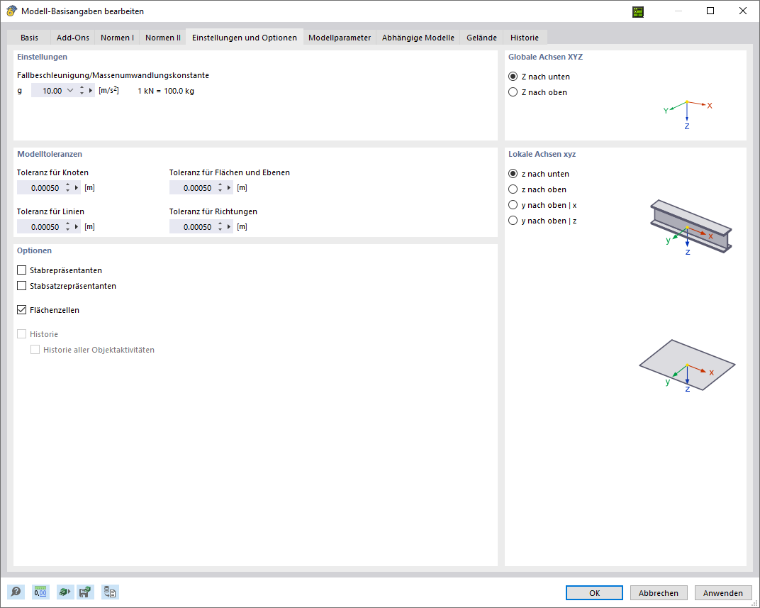The height and width of the screenshot is (608, 760).
Task: Select local axes 'z nach unten'
Action: [538, 174]
